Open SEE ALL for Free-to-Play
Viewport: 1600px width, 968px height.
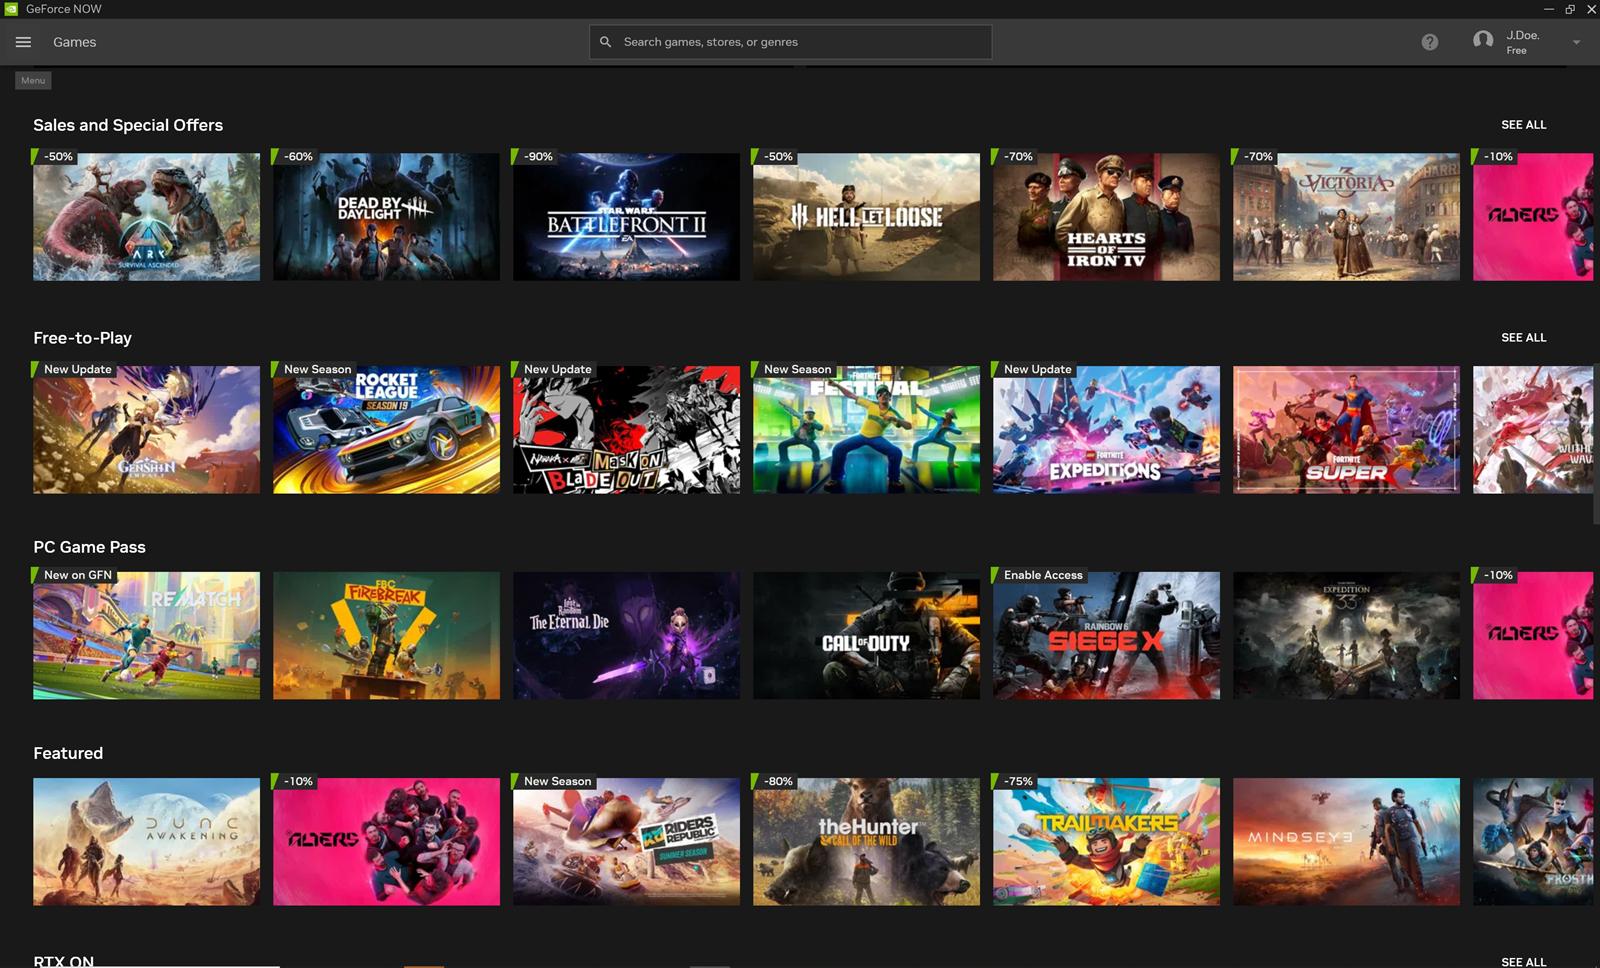(1523, 337)
